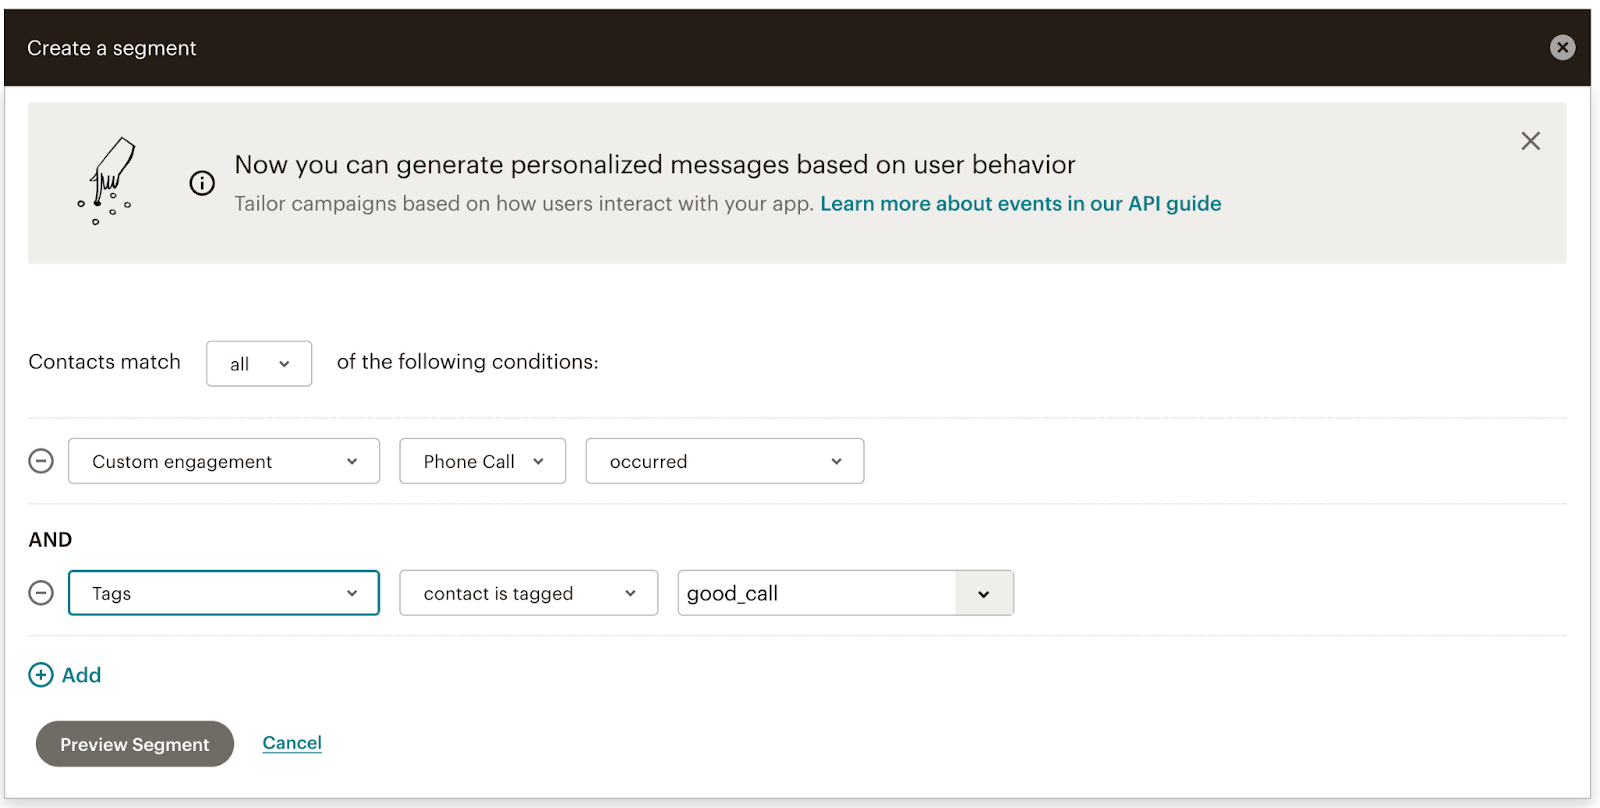This screenshot has width=1600, height=808.
Task: Open the Custom engagement dropdown
Action: [224, 461]
